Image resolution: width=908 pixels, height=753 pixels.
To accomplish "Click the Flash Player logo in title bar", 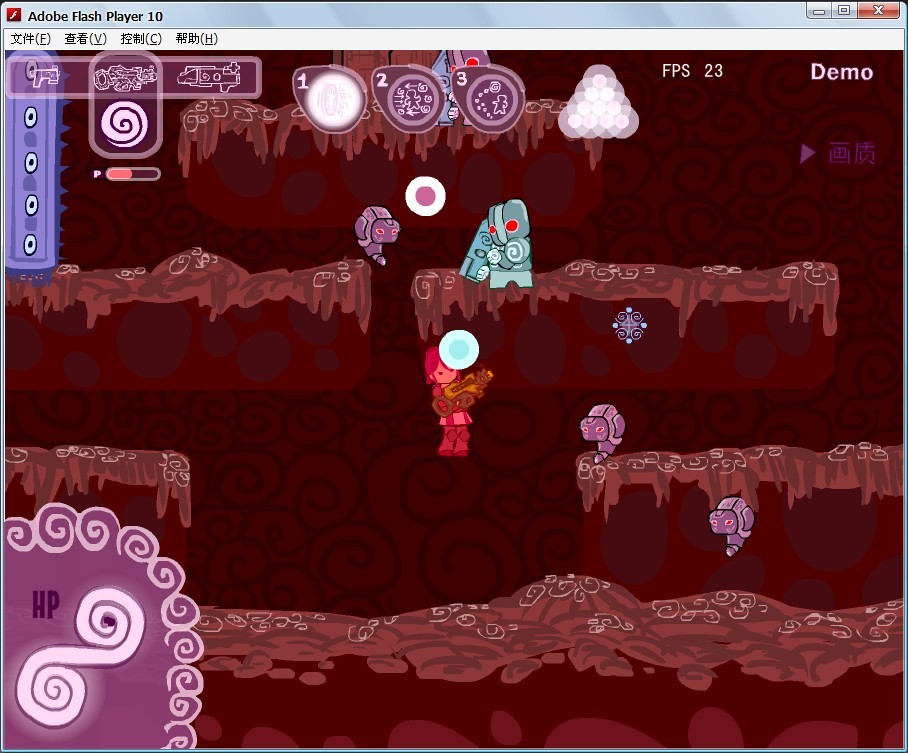I will point(14,16).
